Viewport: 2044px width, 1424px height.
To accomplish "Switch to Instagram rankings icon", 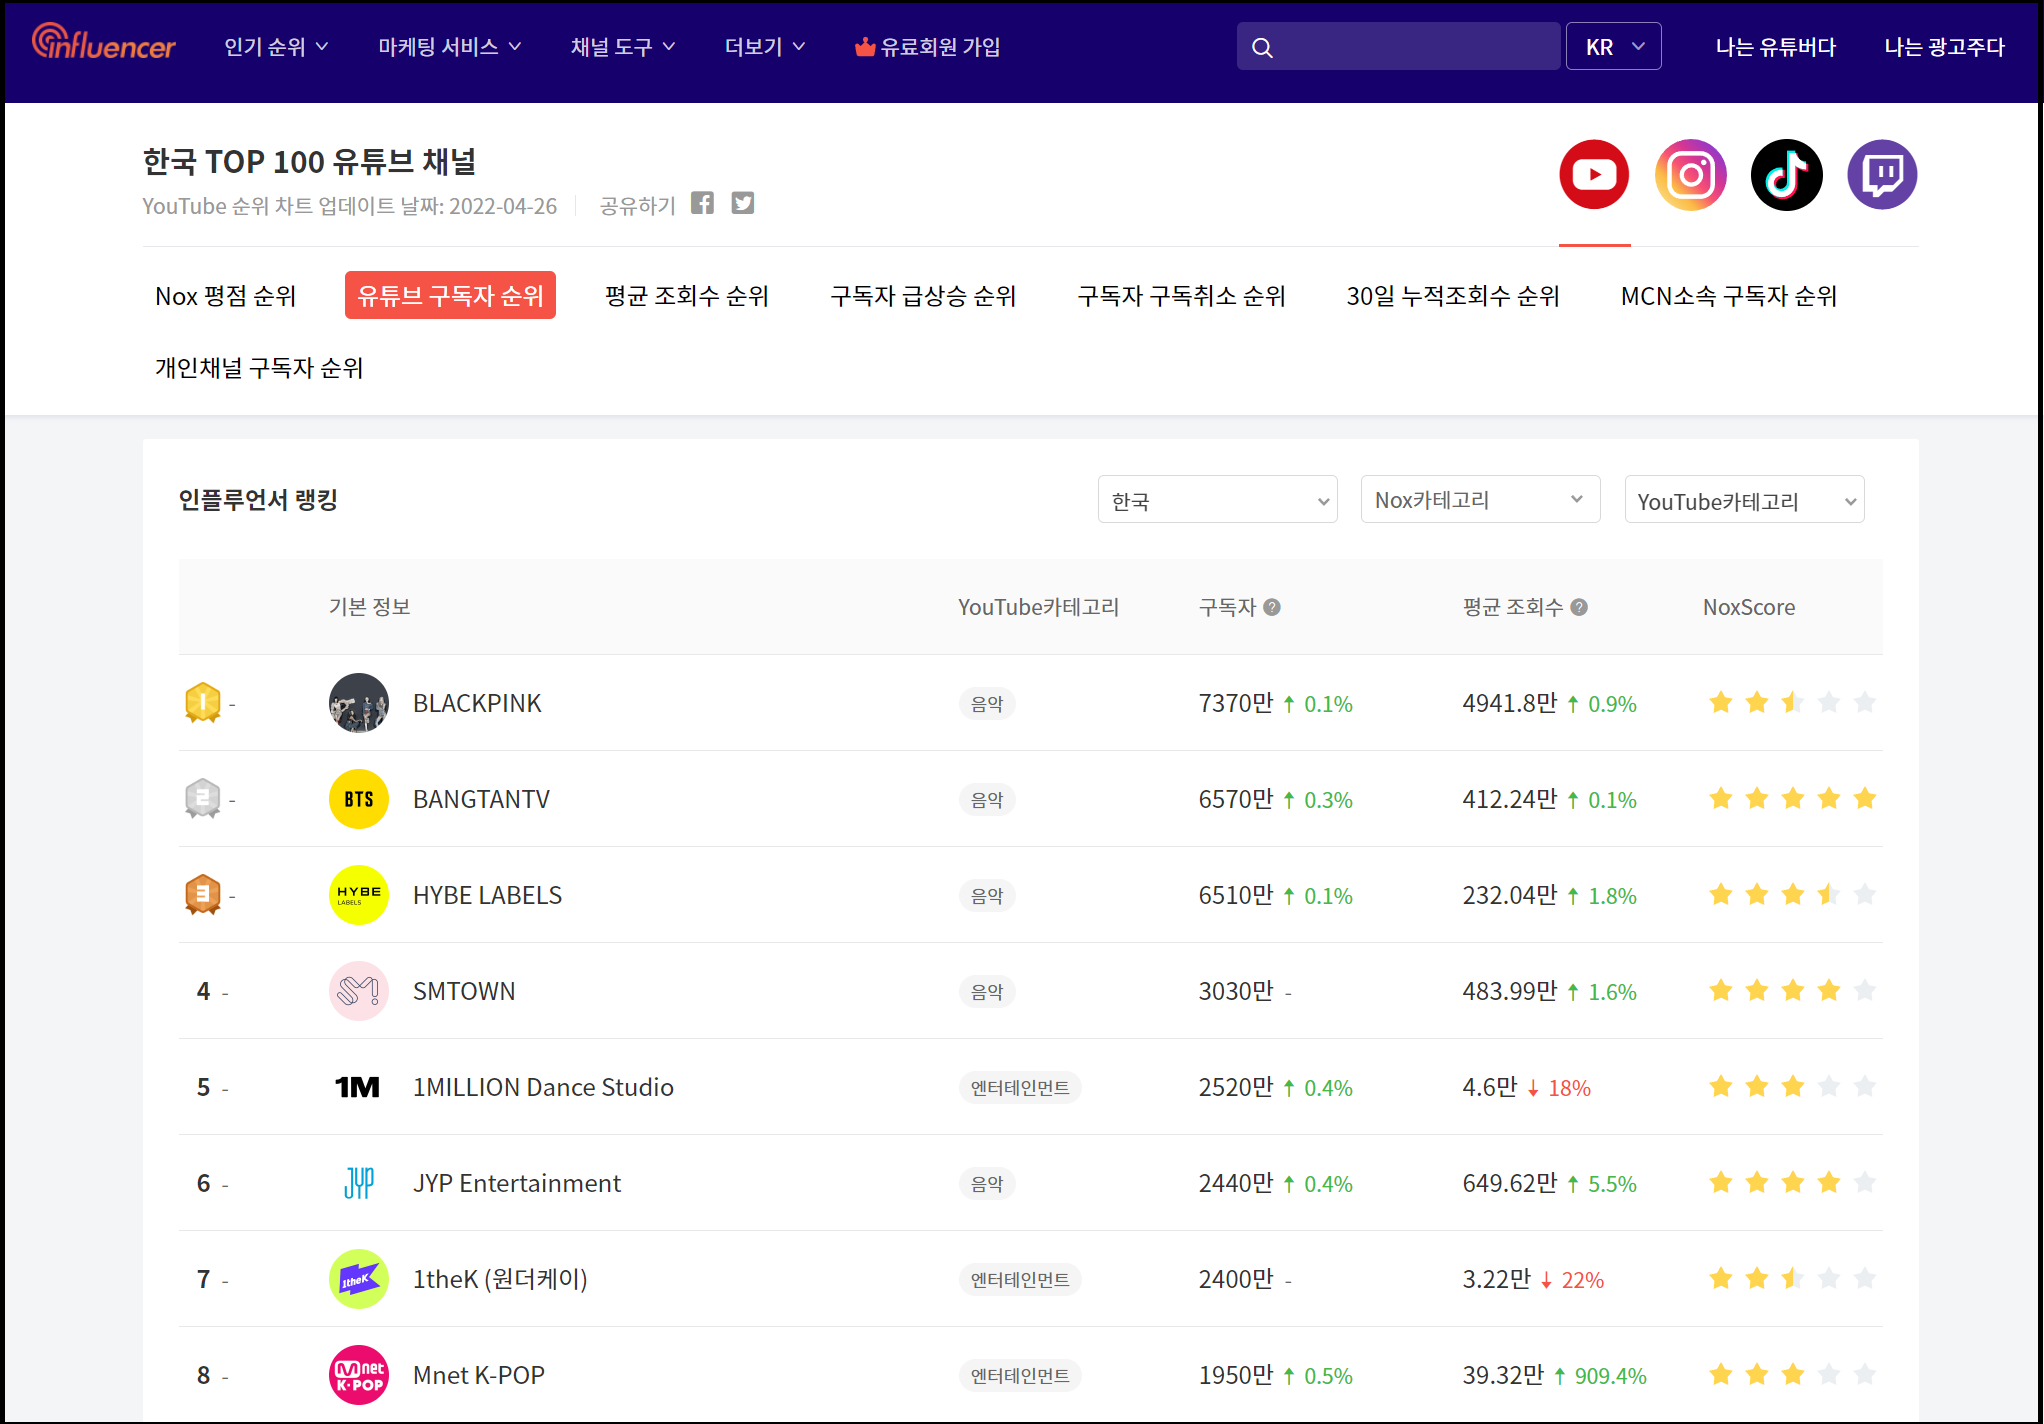I will pyautogui.click(x=1690, y=175).
